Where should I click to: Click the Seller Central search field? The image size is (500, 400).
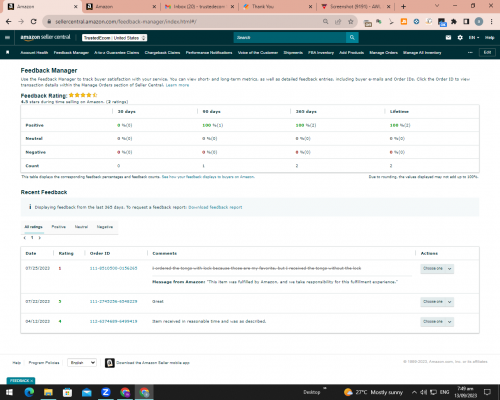[290, 37]
